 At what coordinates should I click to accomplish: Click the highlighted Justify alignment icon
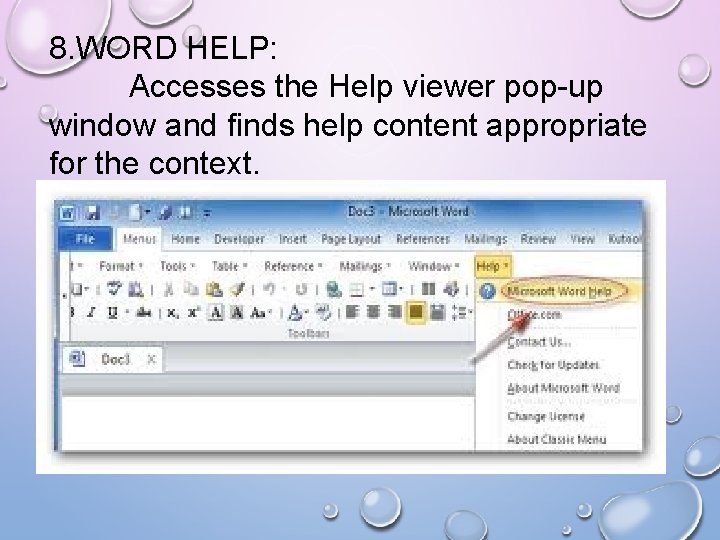click(416, 313)
